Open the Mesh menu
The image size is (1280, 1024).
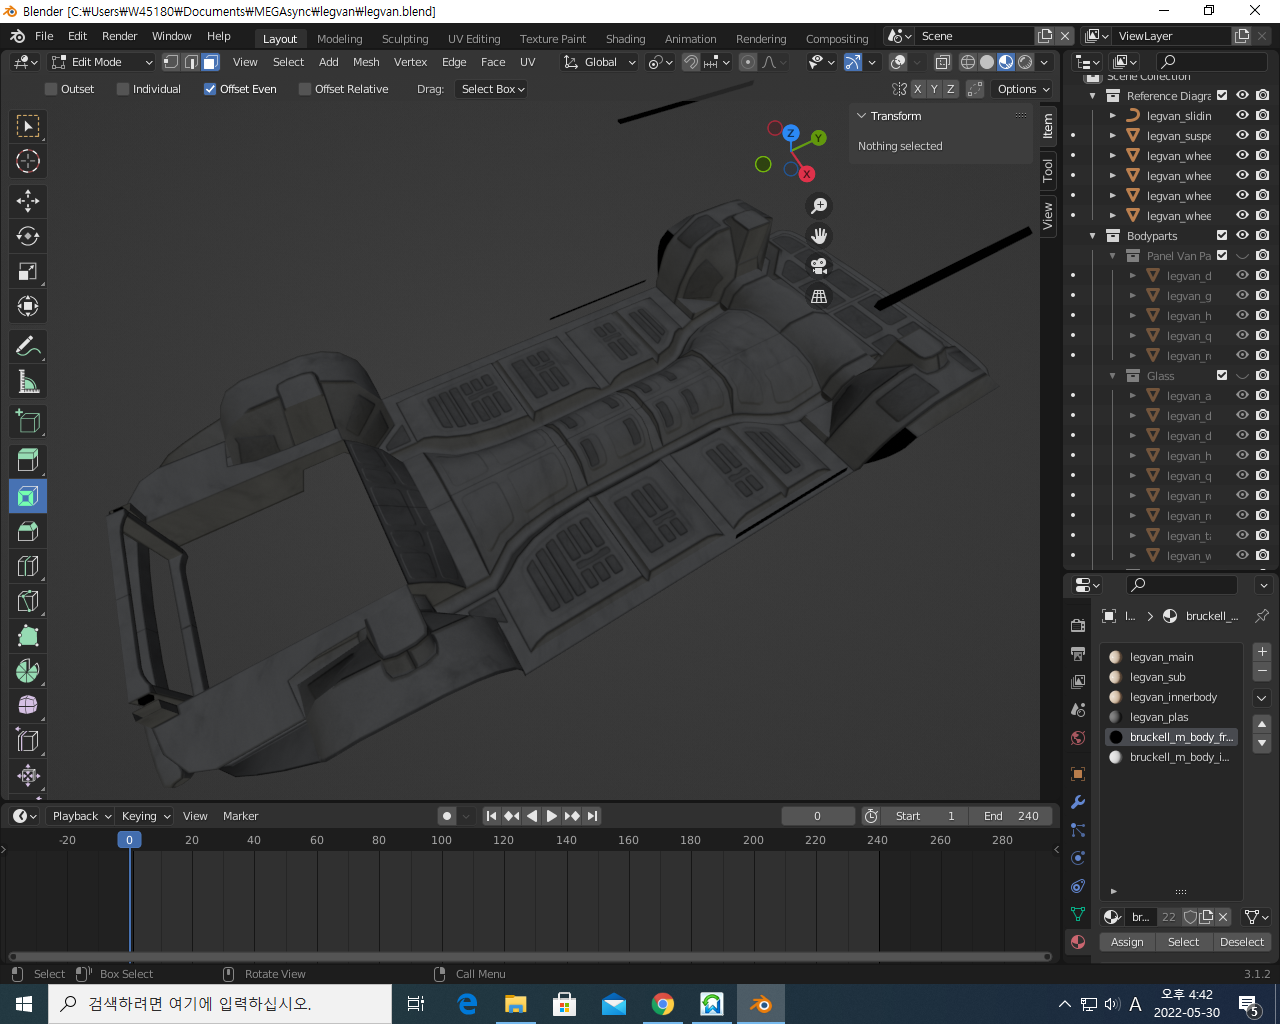pos(366,62)
